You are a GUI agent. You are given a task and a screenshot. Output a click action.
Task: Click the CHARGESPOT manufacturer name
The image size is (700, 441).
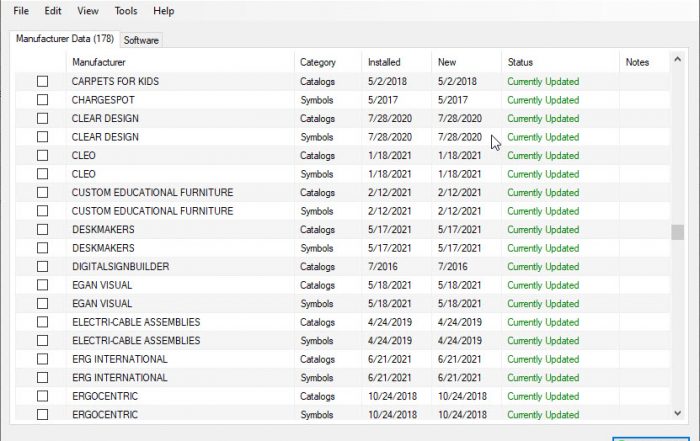pos(103,100)
